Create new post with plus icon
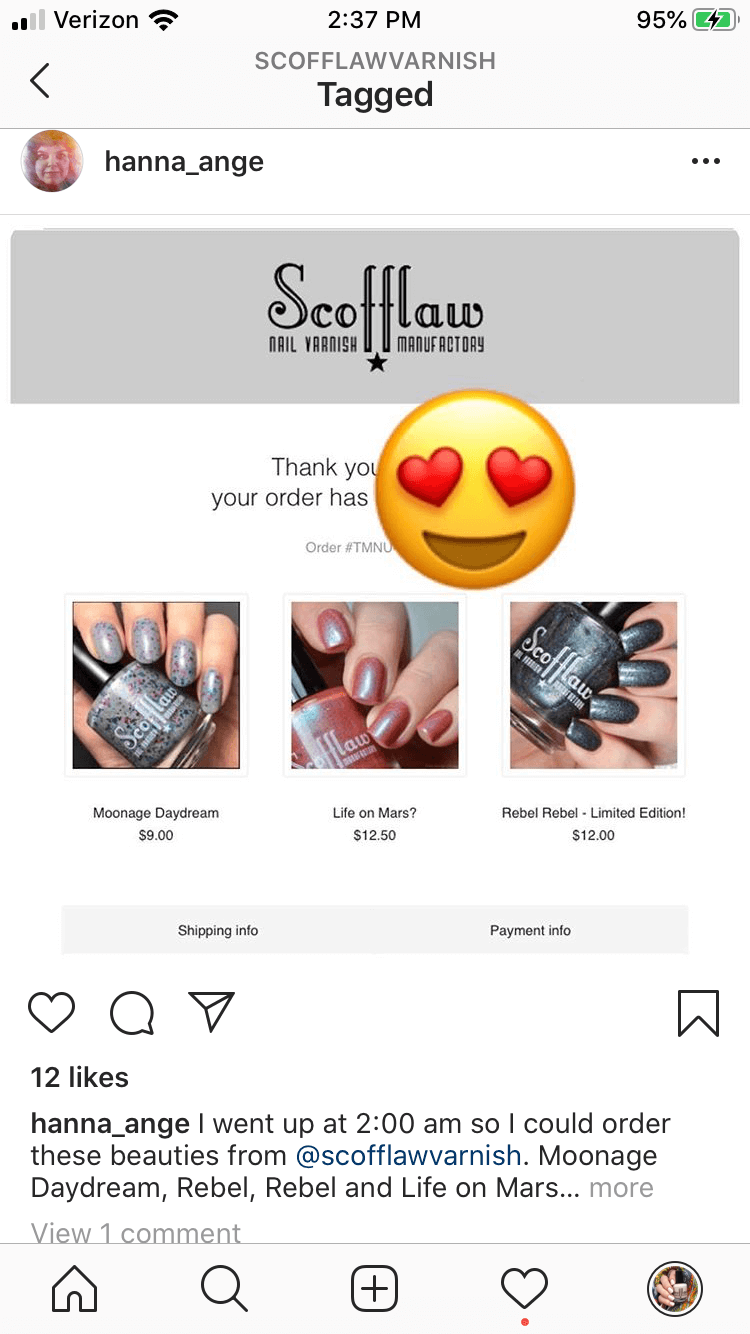This screenshot has height=1334, width=750. click(374, 1288)
